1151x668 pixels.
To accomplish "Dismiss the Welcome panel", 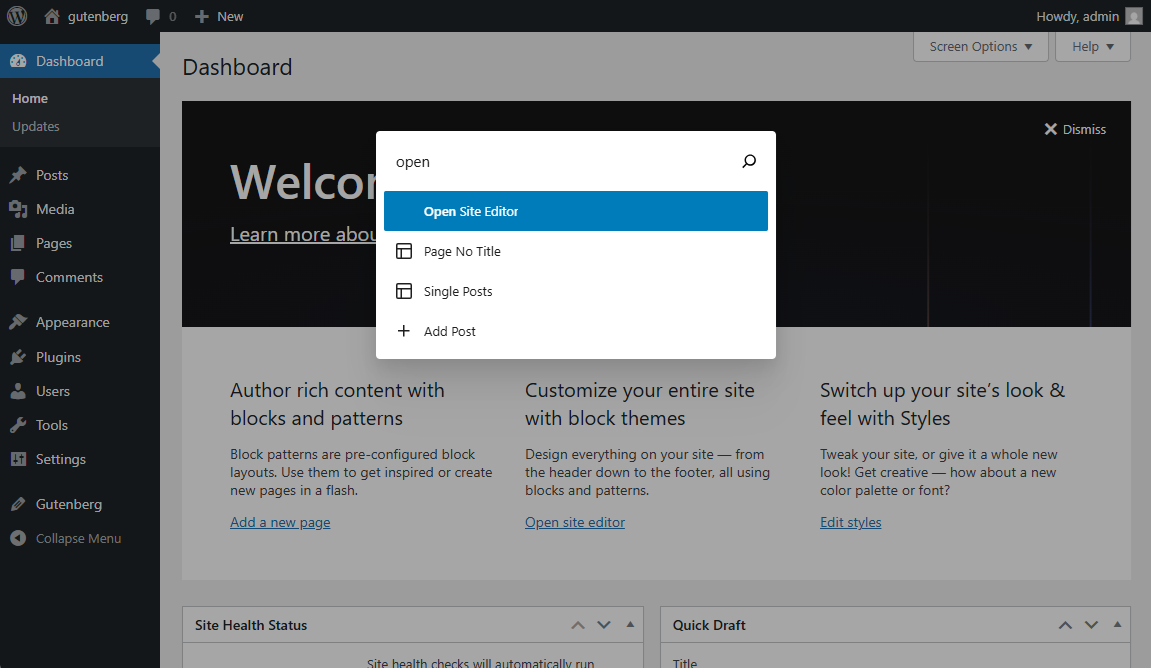I will [x=1075, y=129].
